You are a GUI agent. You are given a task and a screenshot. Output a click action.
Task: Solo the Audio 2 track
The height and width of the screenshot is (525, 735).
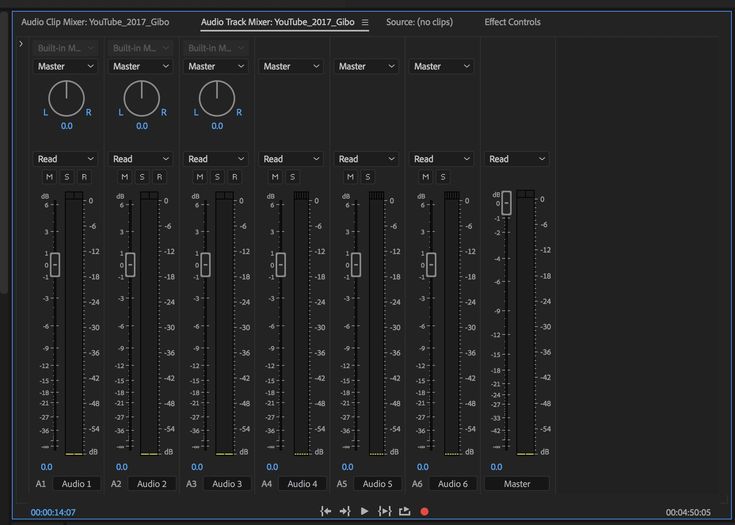141,177
